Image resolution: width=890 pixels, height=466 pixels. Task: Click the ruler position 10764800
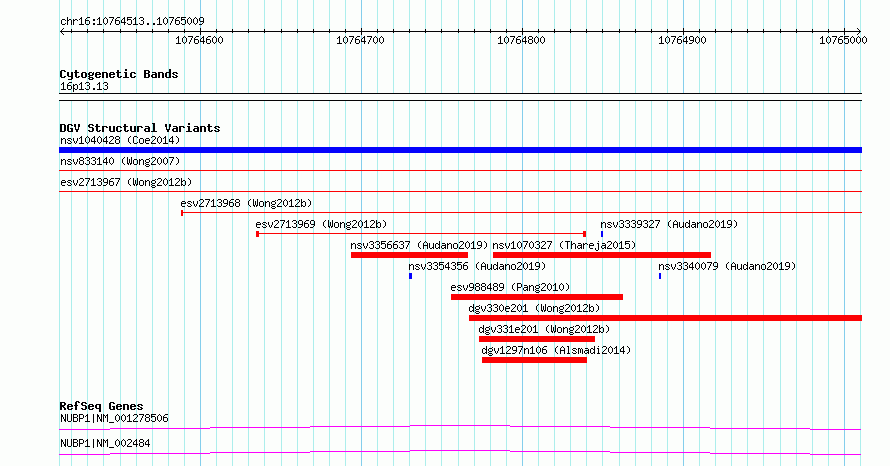click(x=521, y=40)
